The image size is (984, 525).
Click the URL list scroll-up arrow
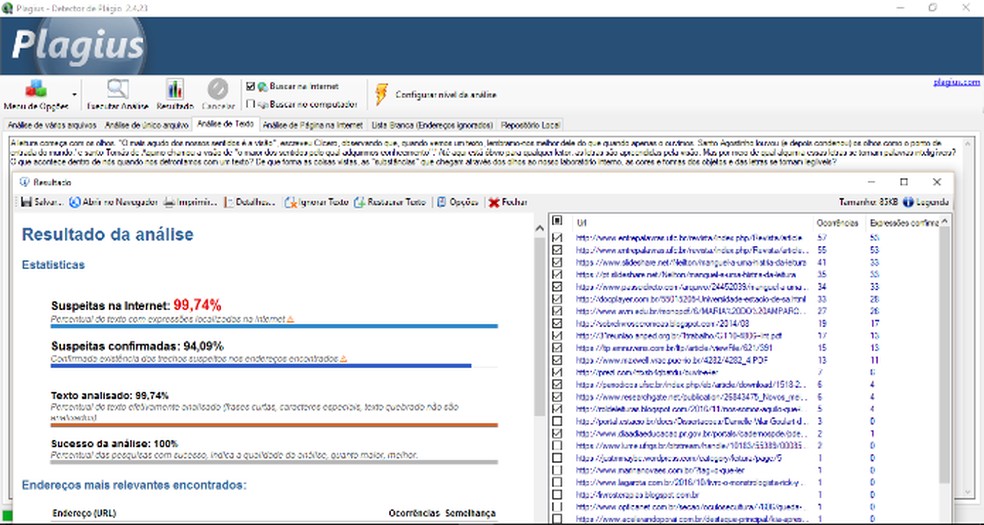(x=945, y=221)
